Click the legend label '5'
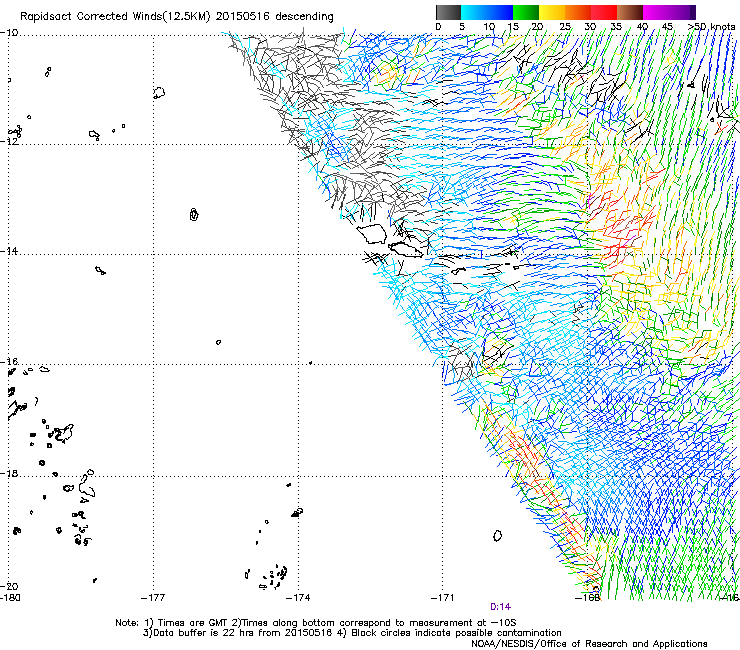Screen dimensions: 740x650 462,27
